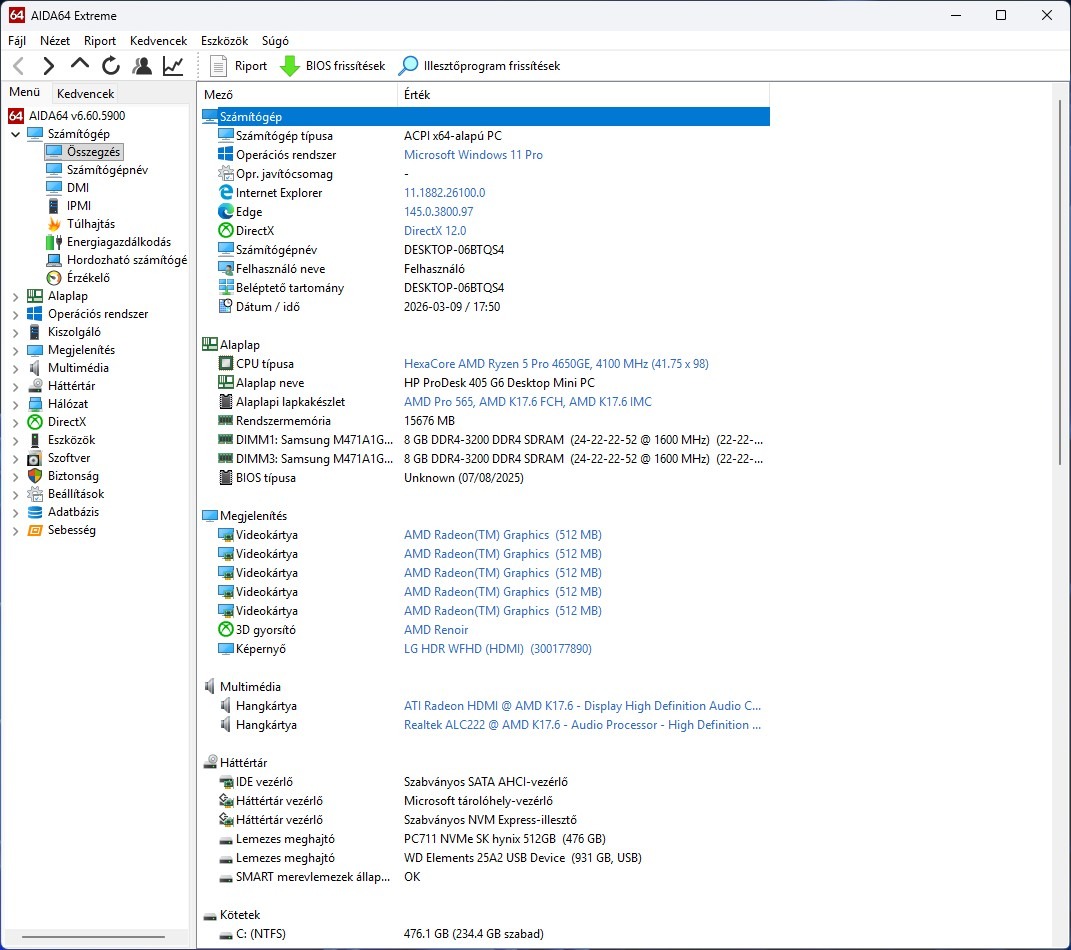
Task: Select the Energiagazdálkodás battery icon
Action: 54,242
